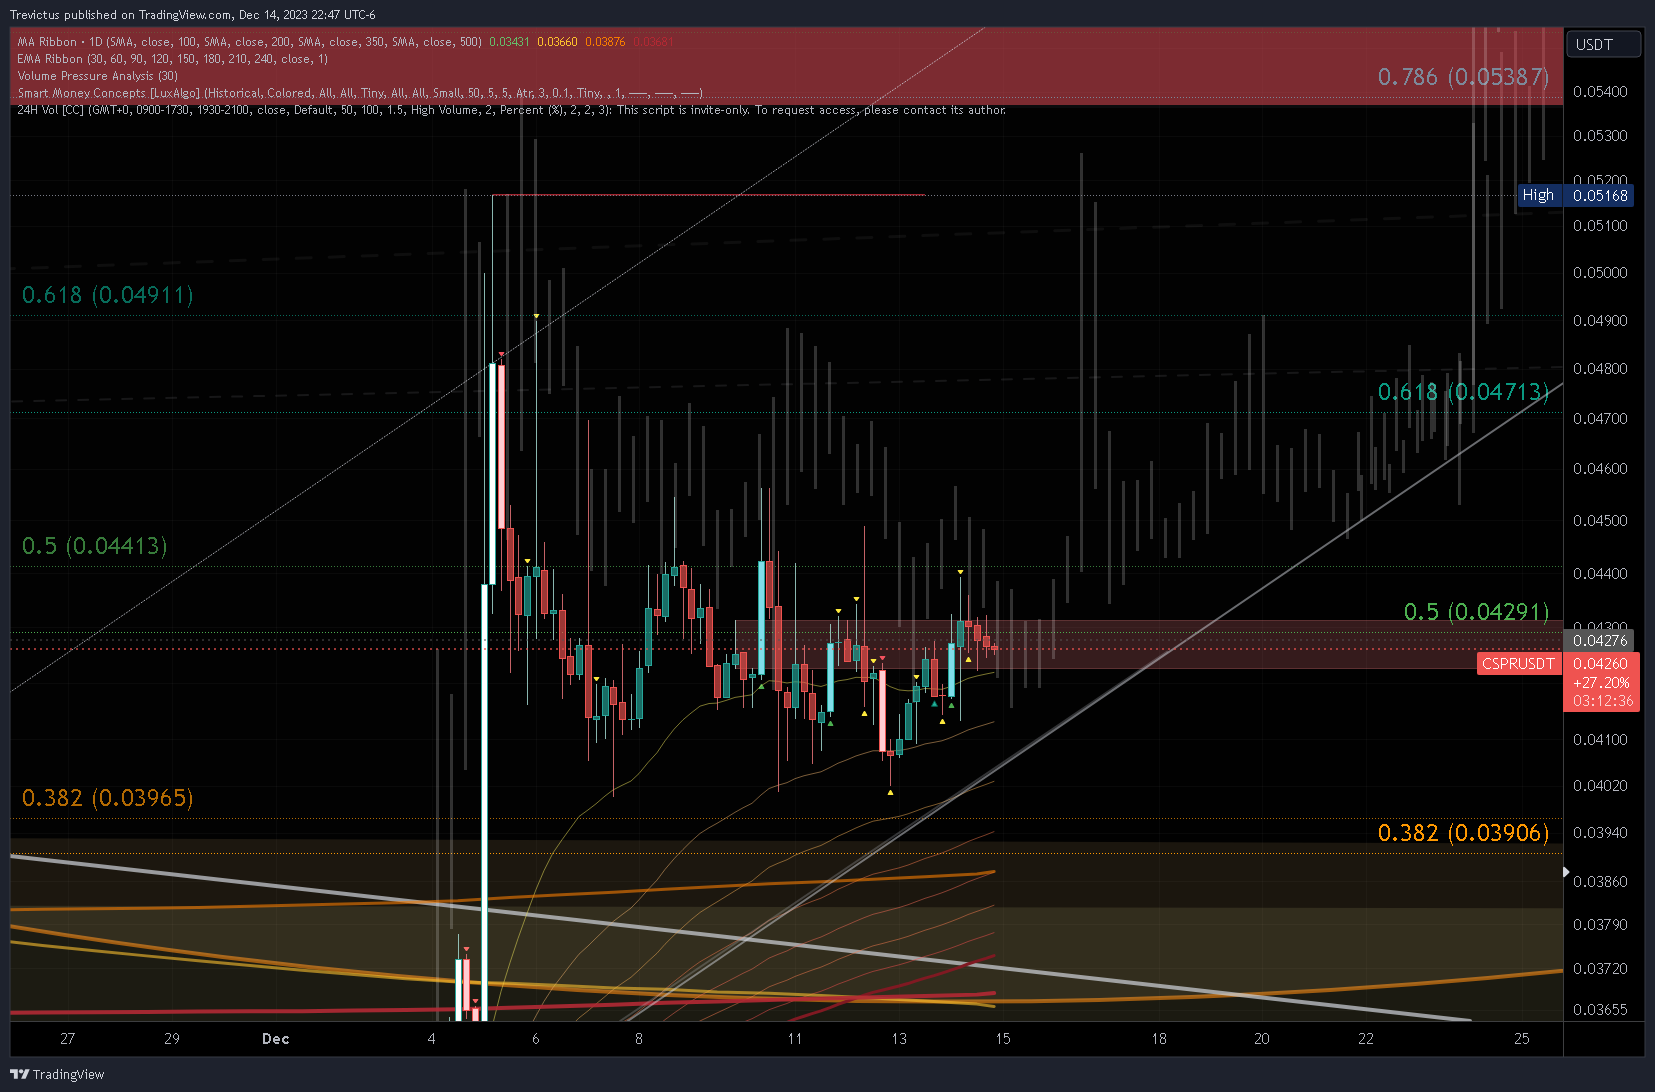1655x1092 pixels.
Task: Click the 0.382 (0.03906) Fibonacci label
Action: pos(1463,833)
